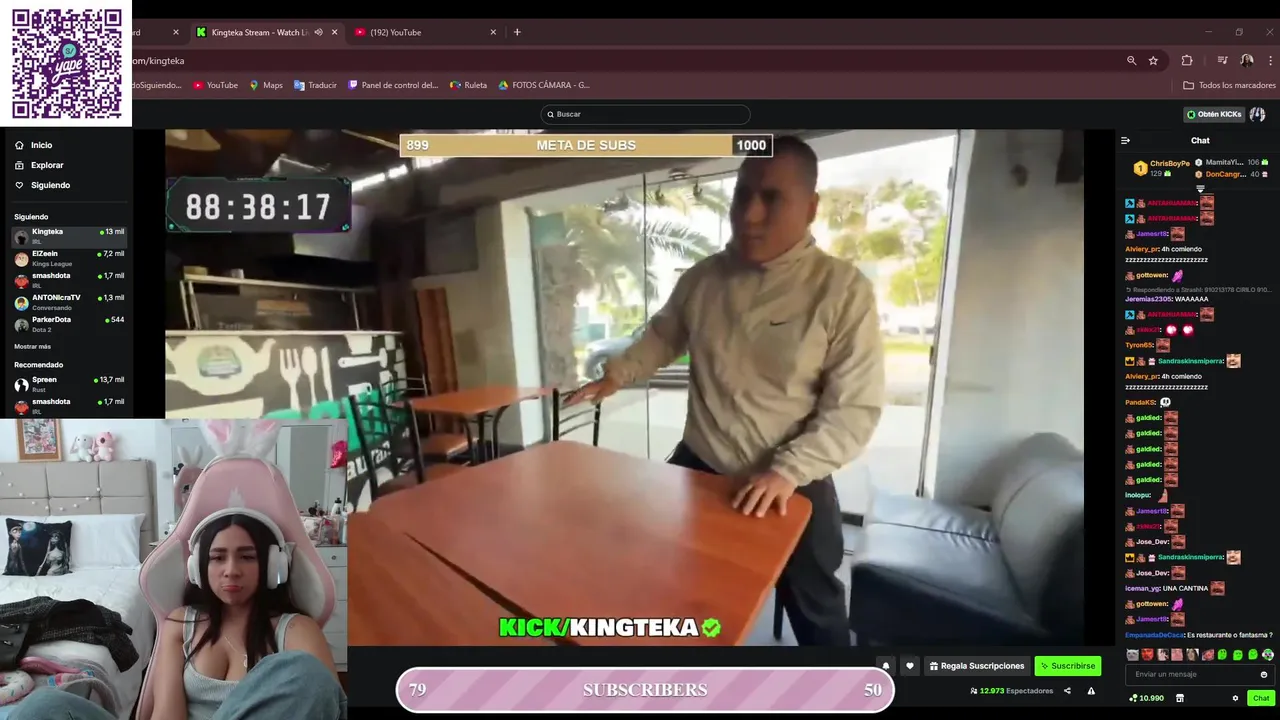Select the Kingteka channel in Siguiendo list
Image resolution: width=1280 pixels, height=720 pixels.
[x=68, y=236]
